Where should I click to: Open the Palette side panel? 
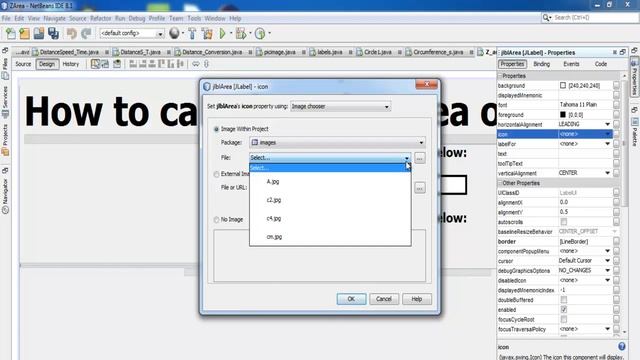click(635, 133)
